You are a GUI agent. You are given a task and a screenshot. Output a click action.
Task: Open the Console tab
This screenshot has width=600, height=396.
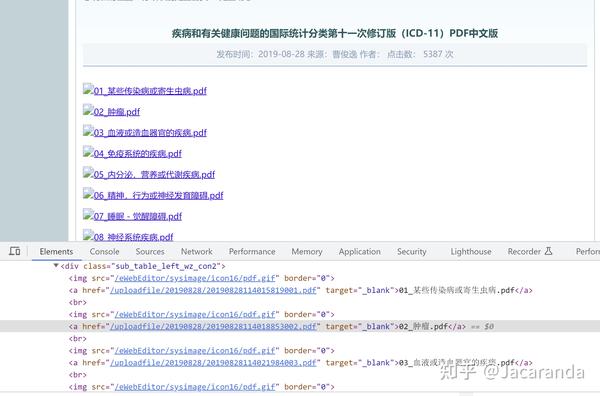coord(104,251)
